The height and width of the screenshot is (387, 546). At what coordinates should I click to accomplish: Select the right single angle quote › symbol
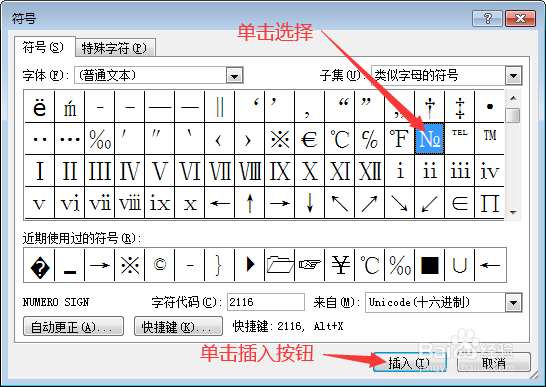coord(249,139)
